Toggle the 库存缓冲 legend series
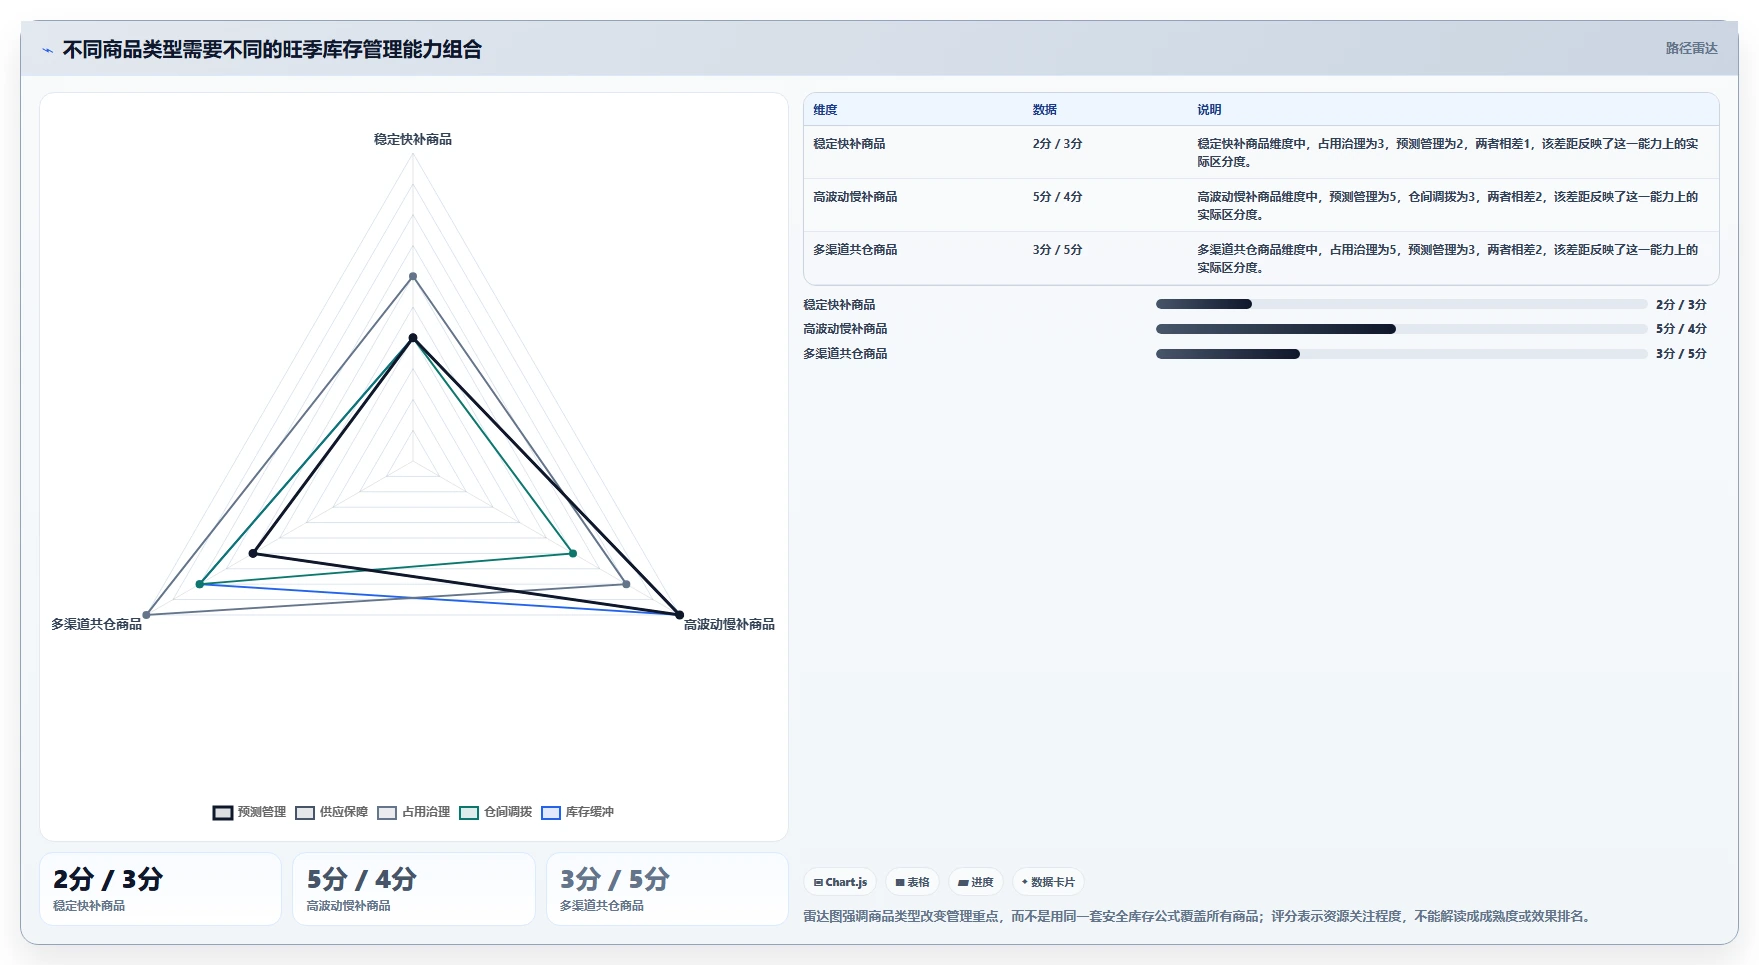Image resolution: width=1759 pixels, height=965 pixels. [577, 812]
